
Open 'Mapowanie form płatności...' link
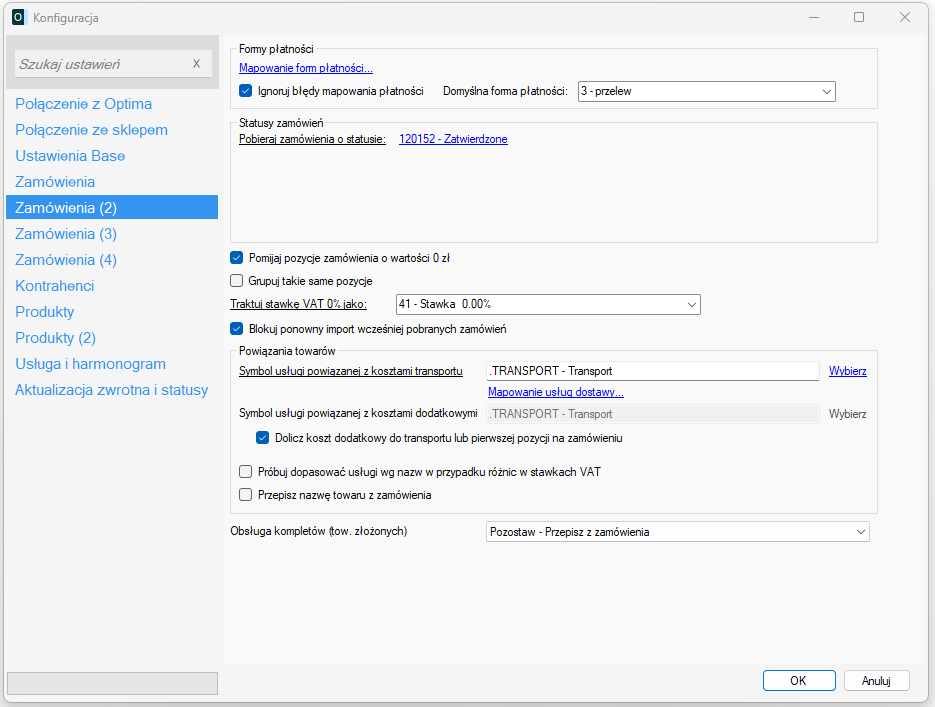pos(305,69)
